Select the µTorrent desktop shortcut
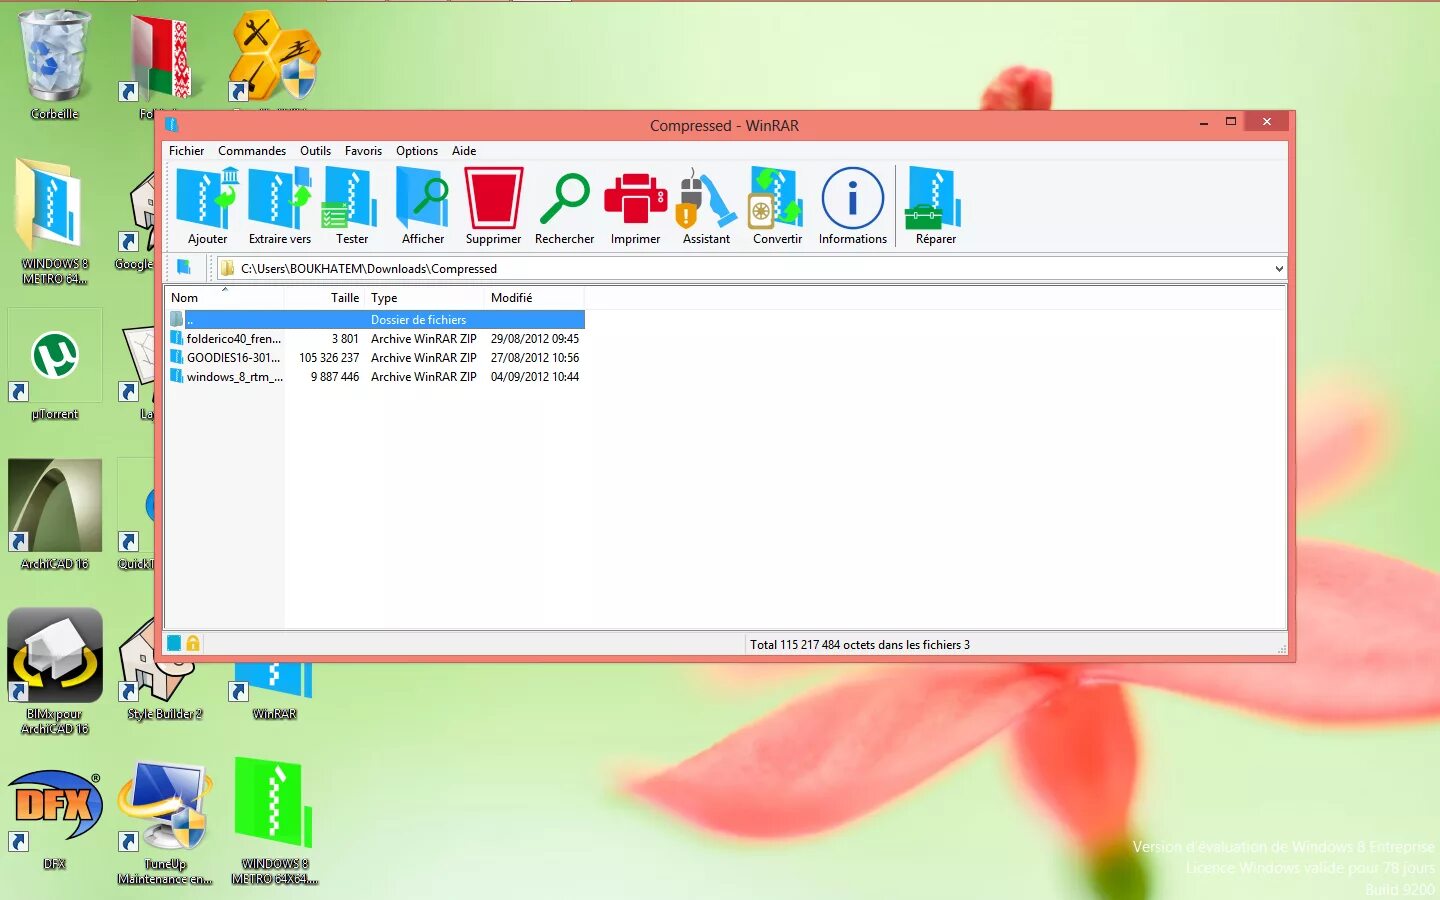Viewport: 1440px width, 900px height. [54, 366]
